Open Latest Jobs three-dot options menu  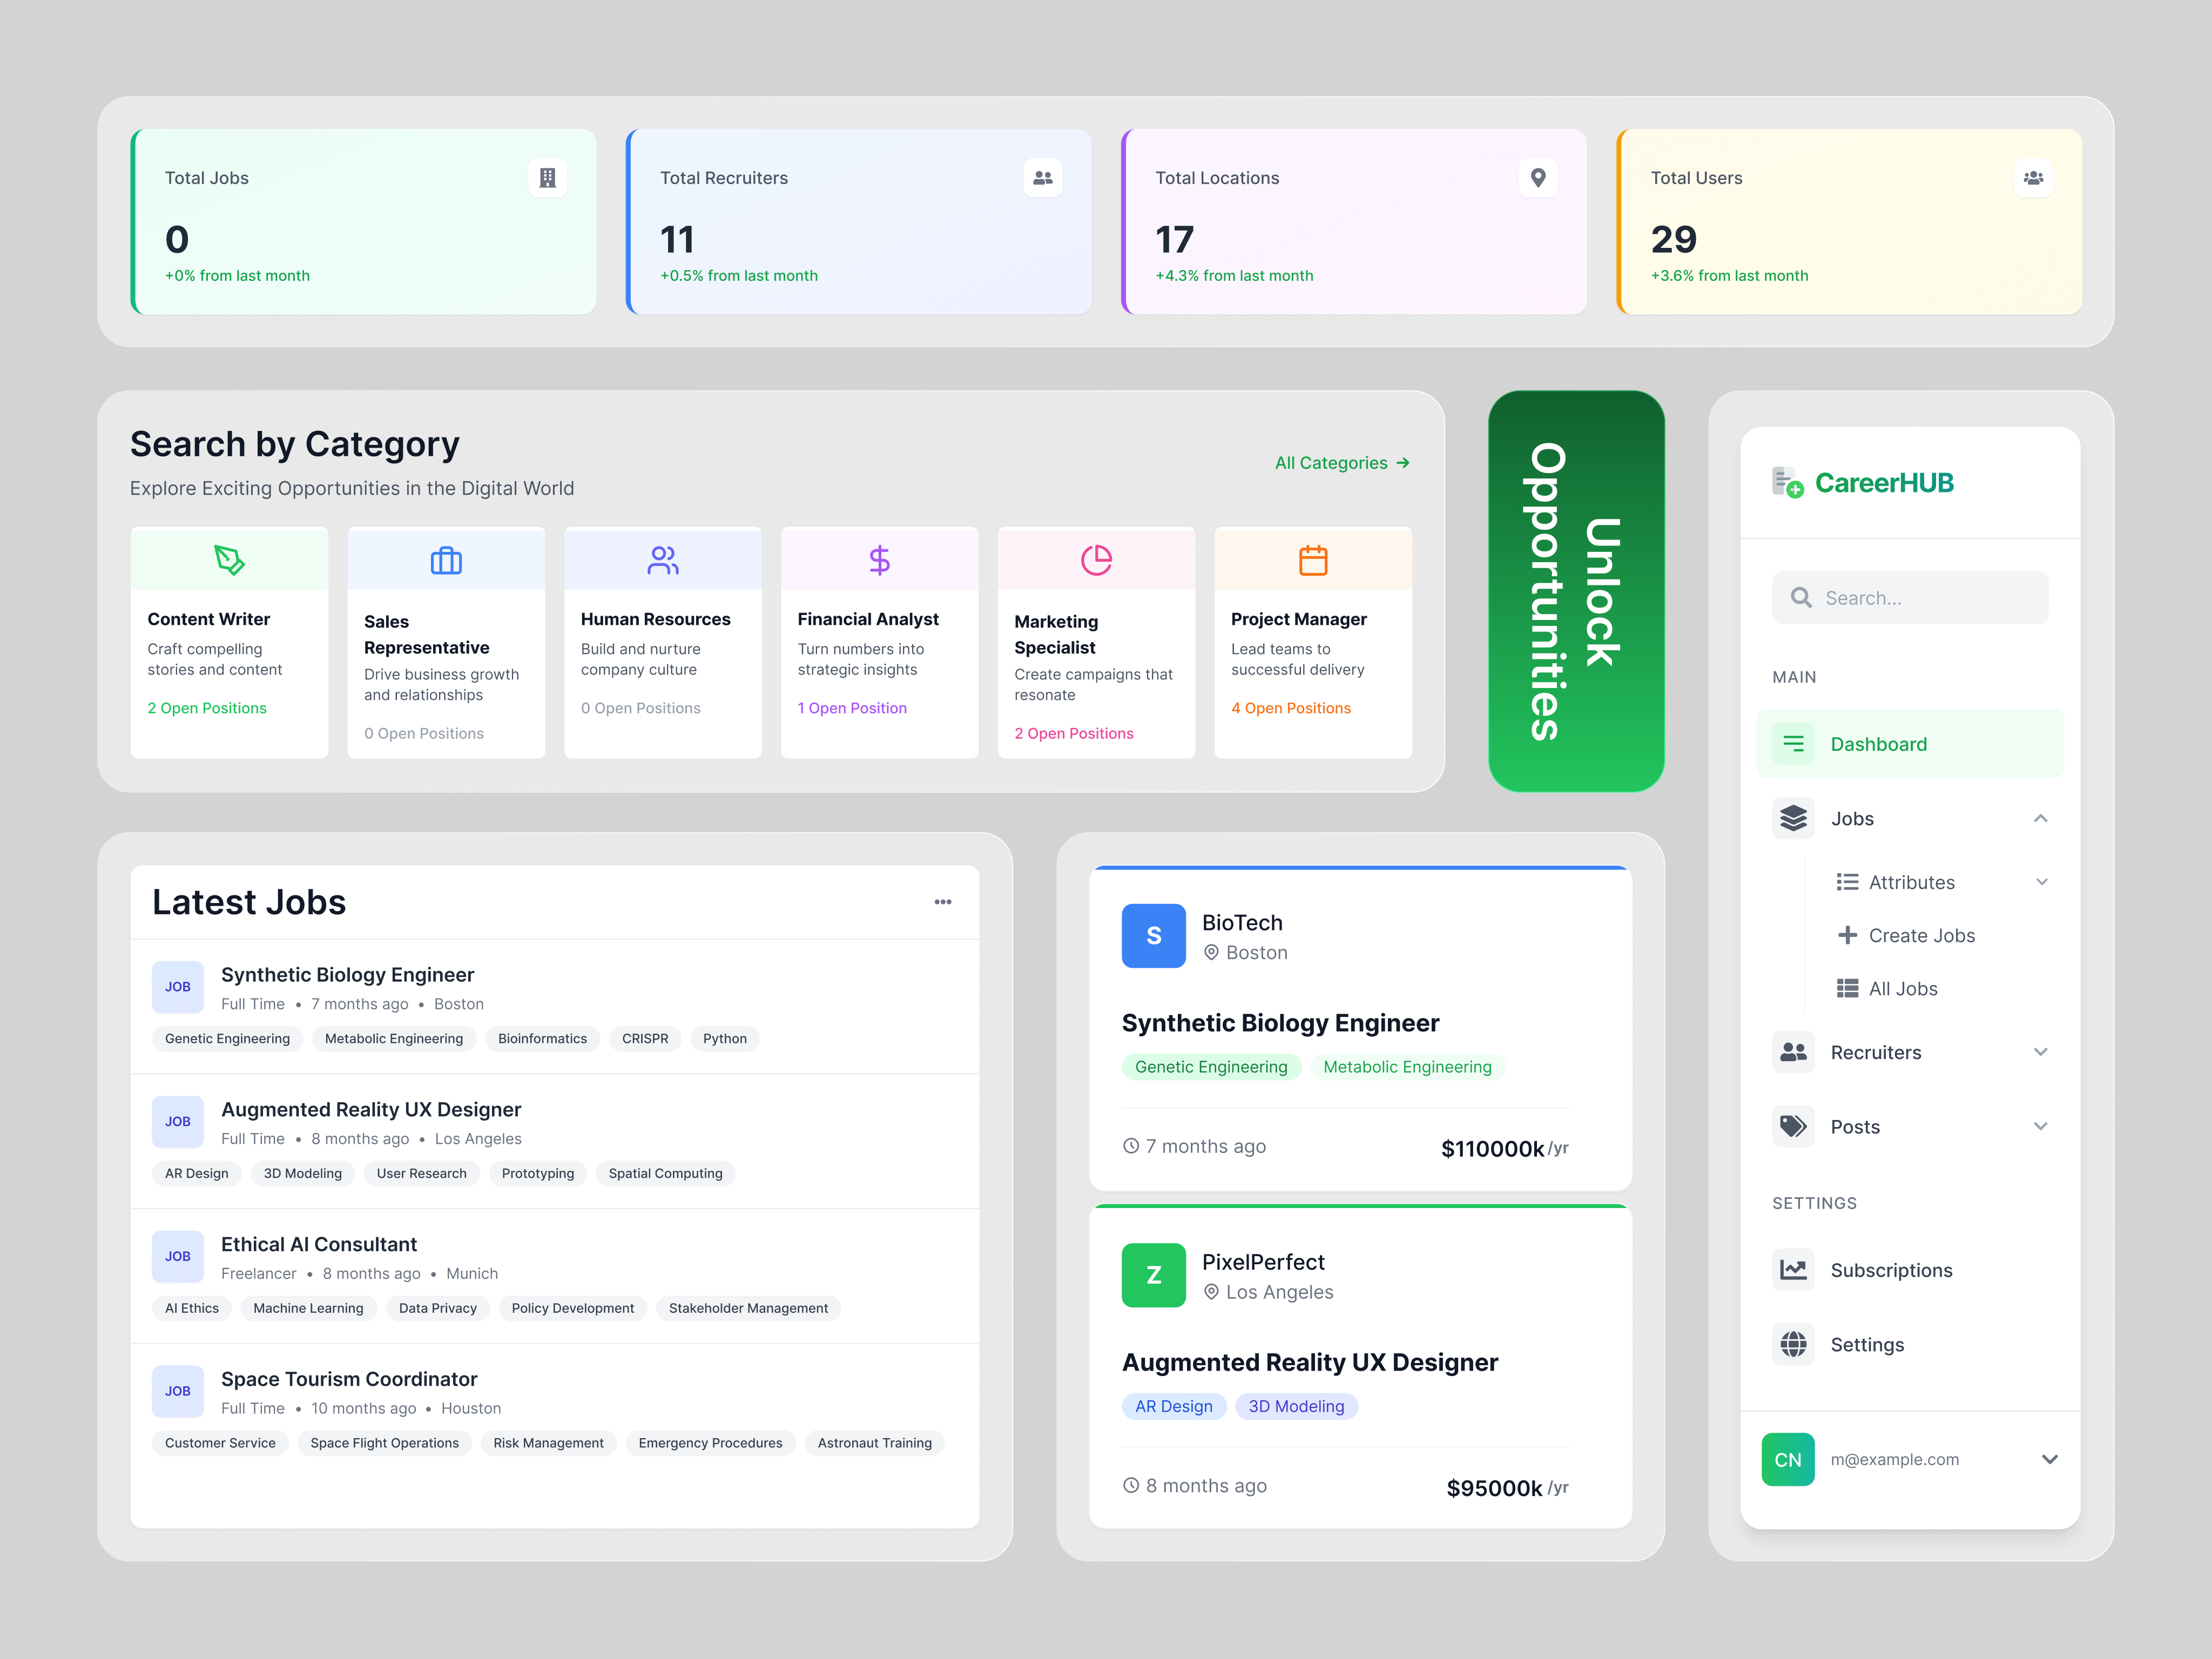943,902
